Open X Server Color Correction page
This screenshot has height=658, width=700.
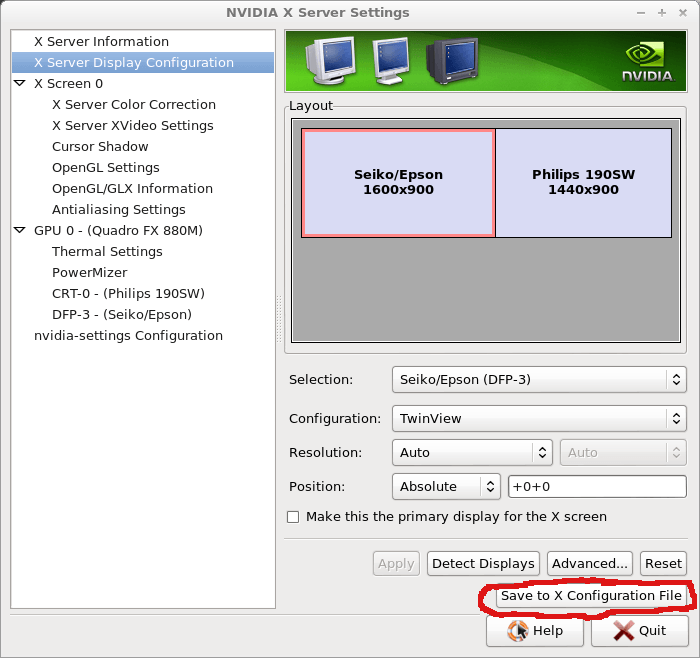click(133, 105)
